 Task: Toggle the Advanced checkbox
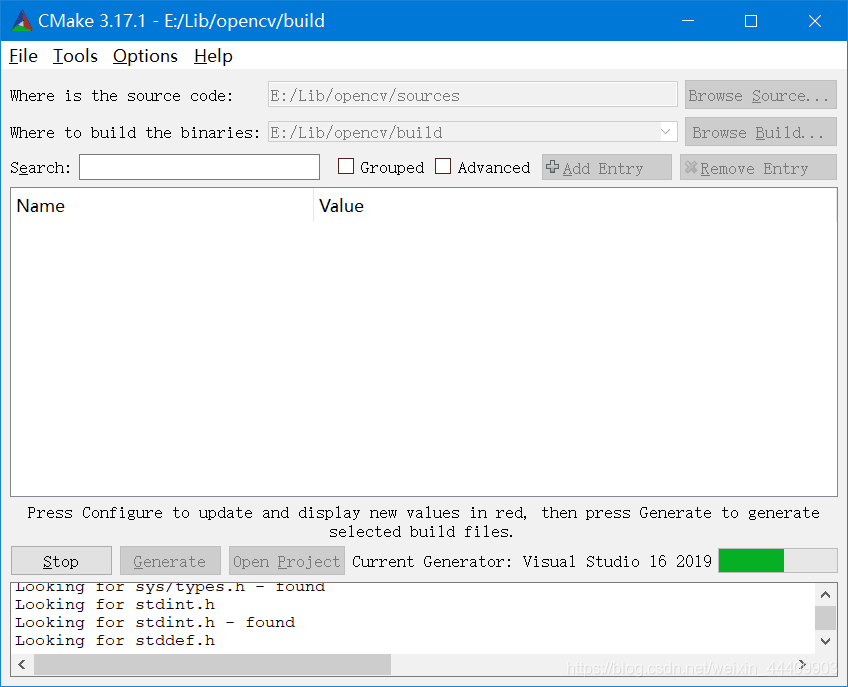(x=443, y=167)
